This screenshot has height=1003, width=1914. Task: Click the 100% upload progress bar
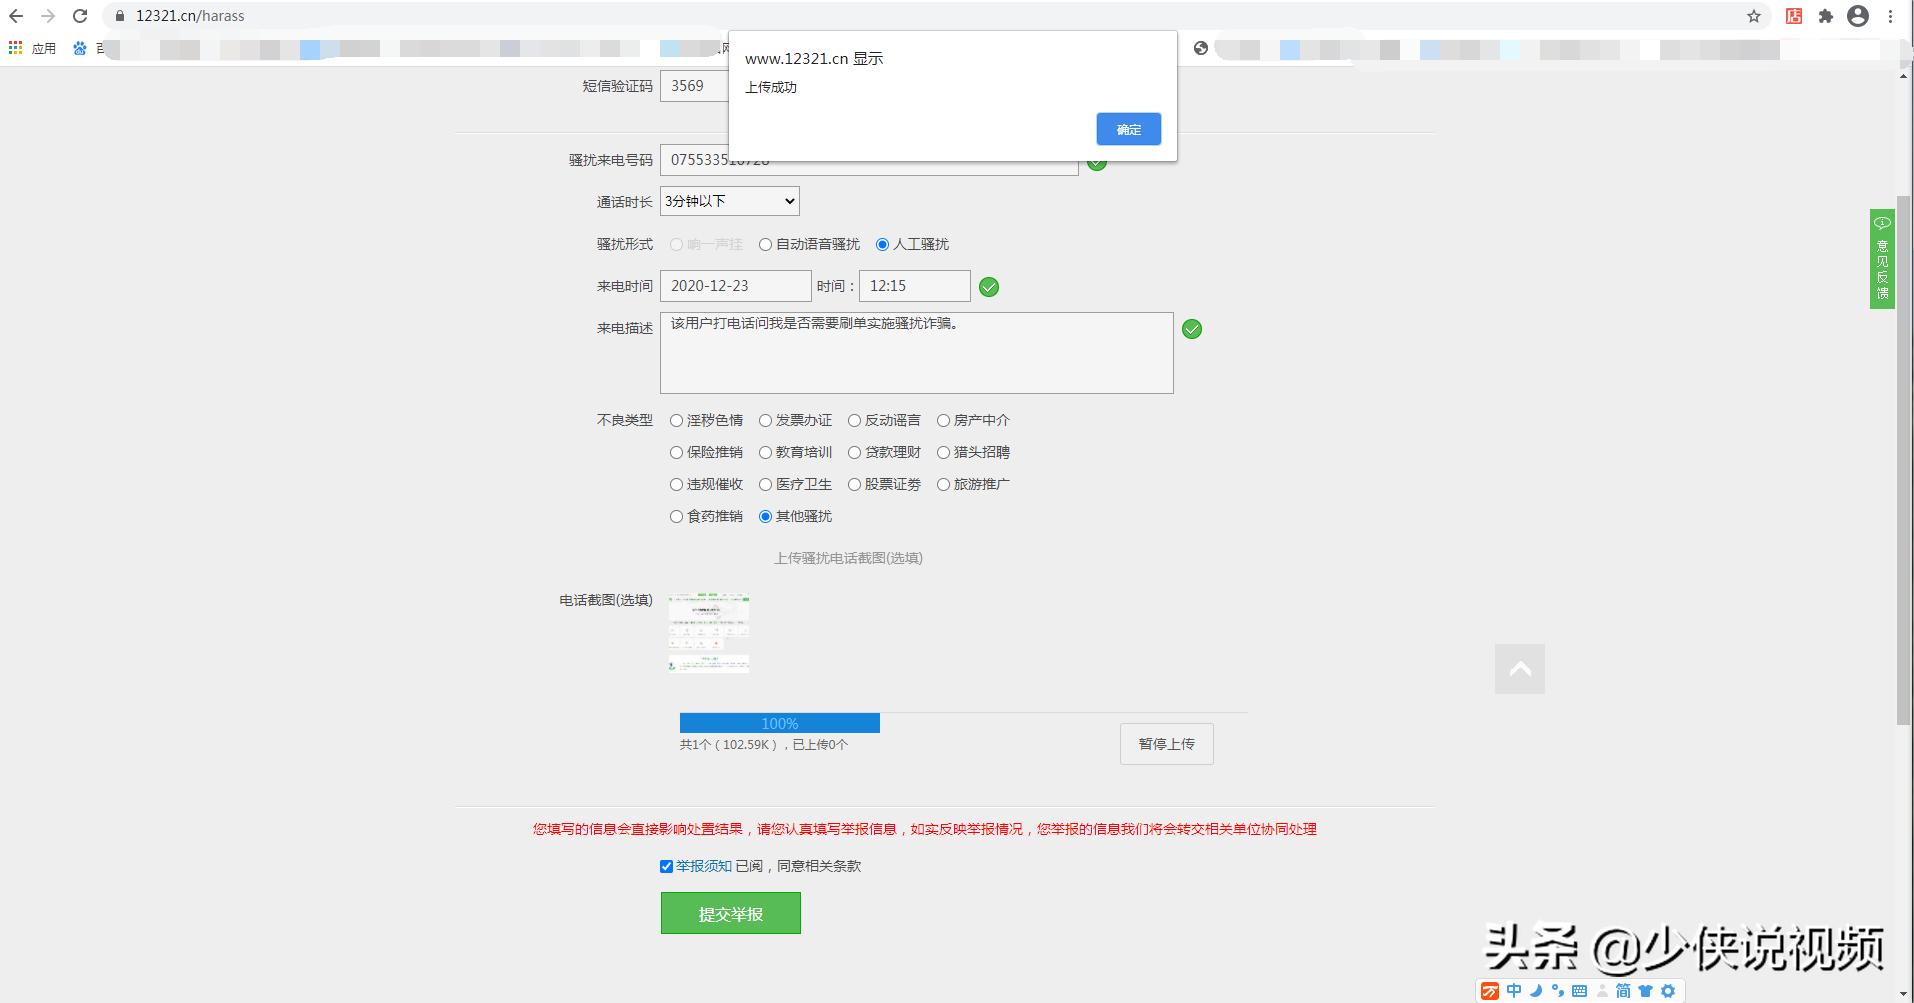(779, 722)
